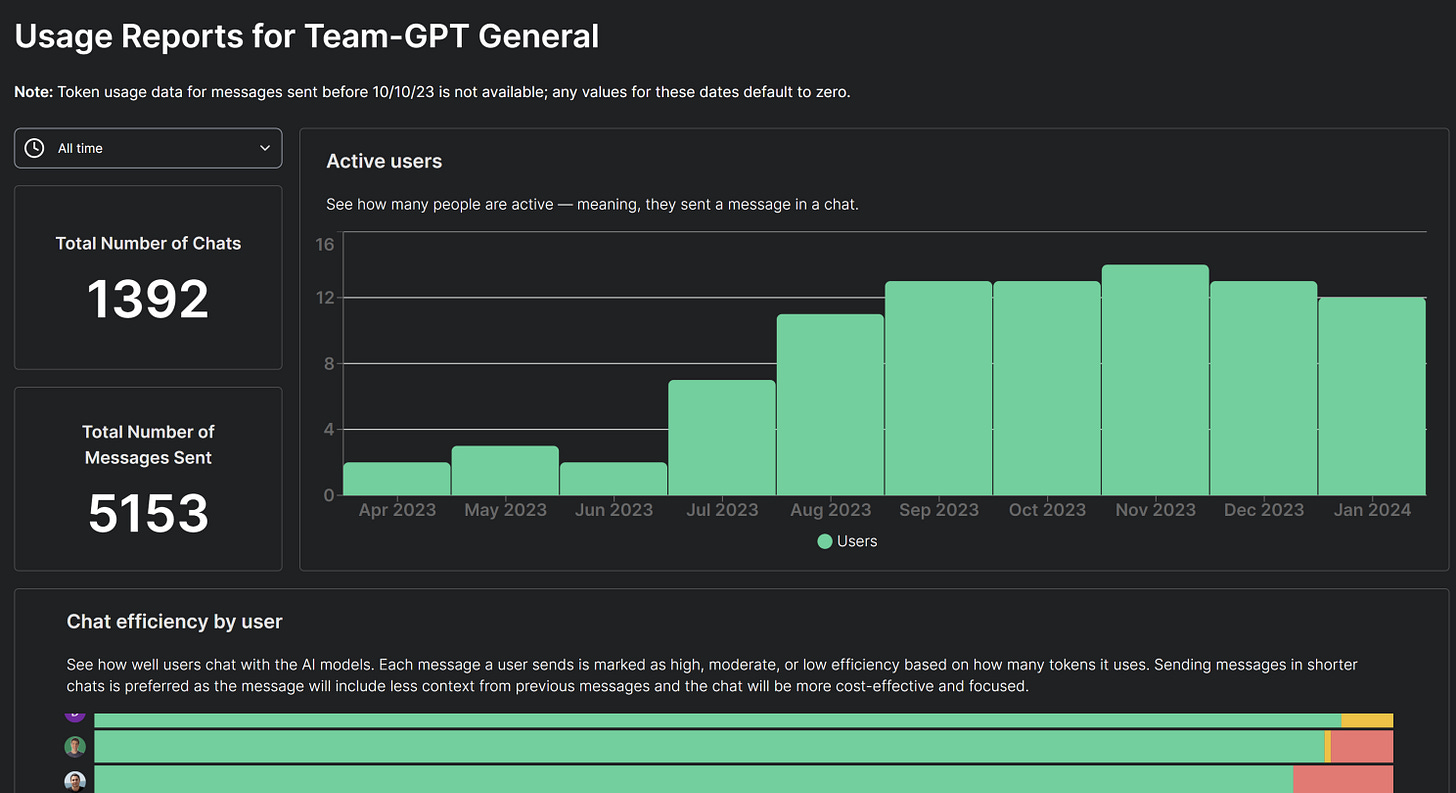Click the chevron arrow of the All time selector
Image resolution: width=1456 pixels, height=793 pixels.
[265, 148]
